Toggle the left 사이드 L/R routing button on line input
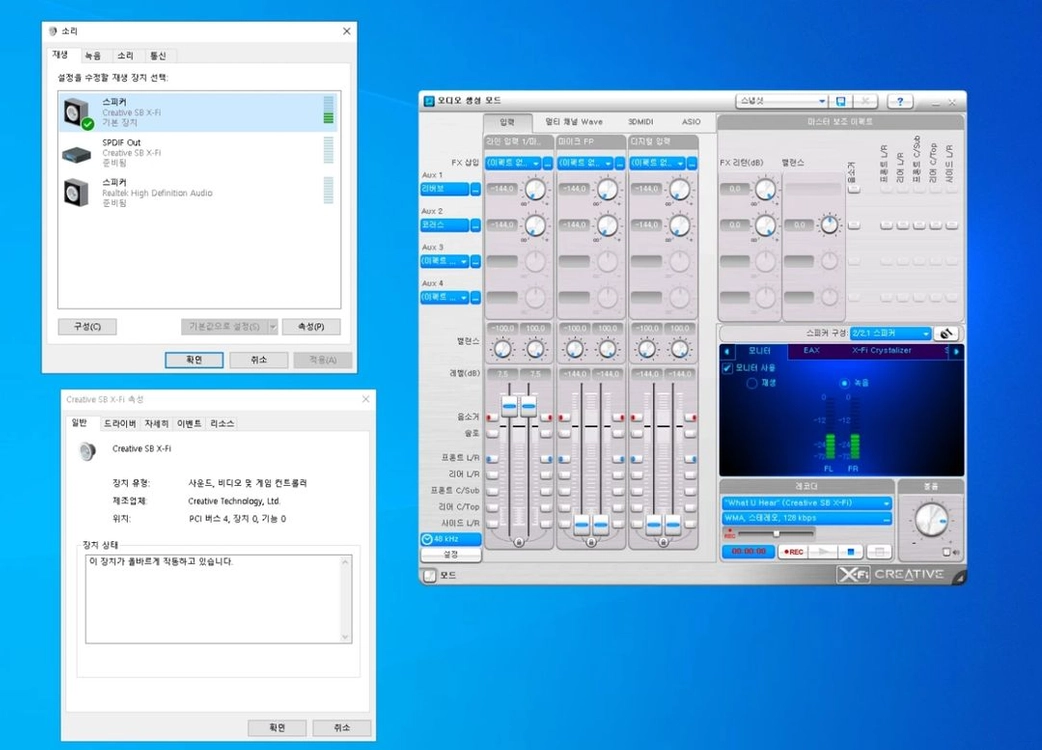Screen dimensions: 1042x750 (x=492, y=523)
